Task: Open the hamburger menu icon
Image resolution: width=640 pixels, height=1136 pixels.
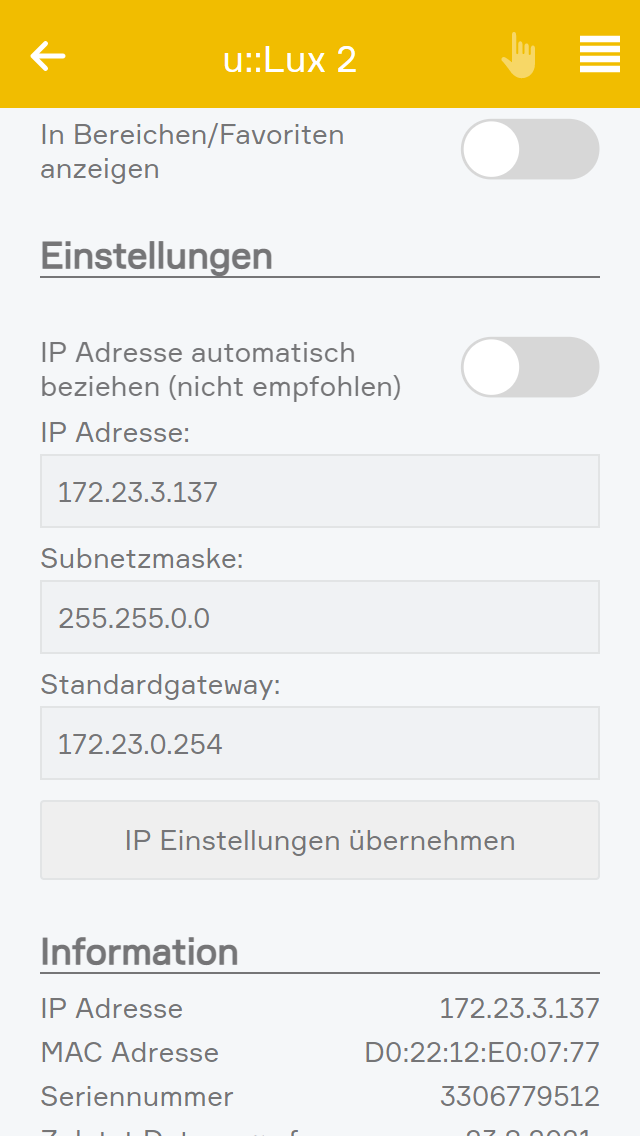Action: click(599, 55)
